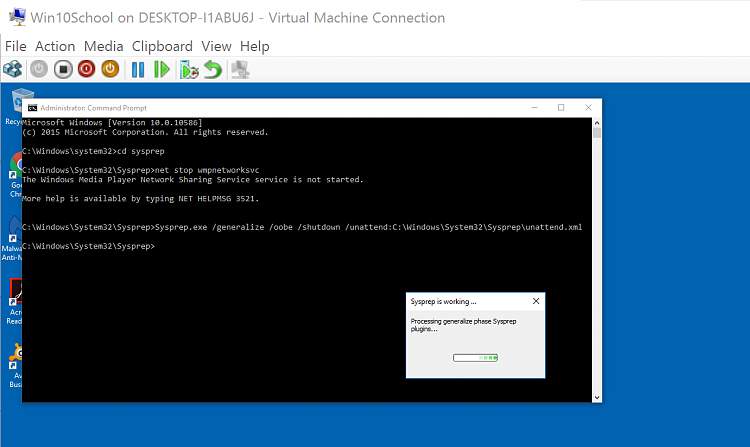Revert the VM with green arrow icon

(212, 69)
